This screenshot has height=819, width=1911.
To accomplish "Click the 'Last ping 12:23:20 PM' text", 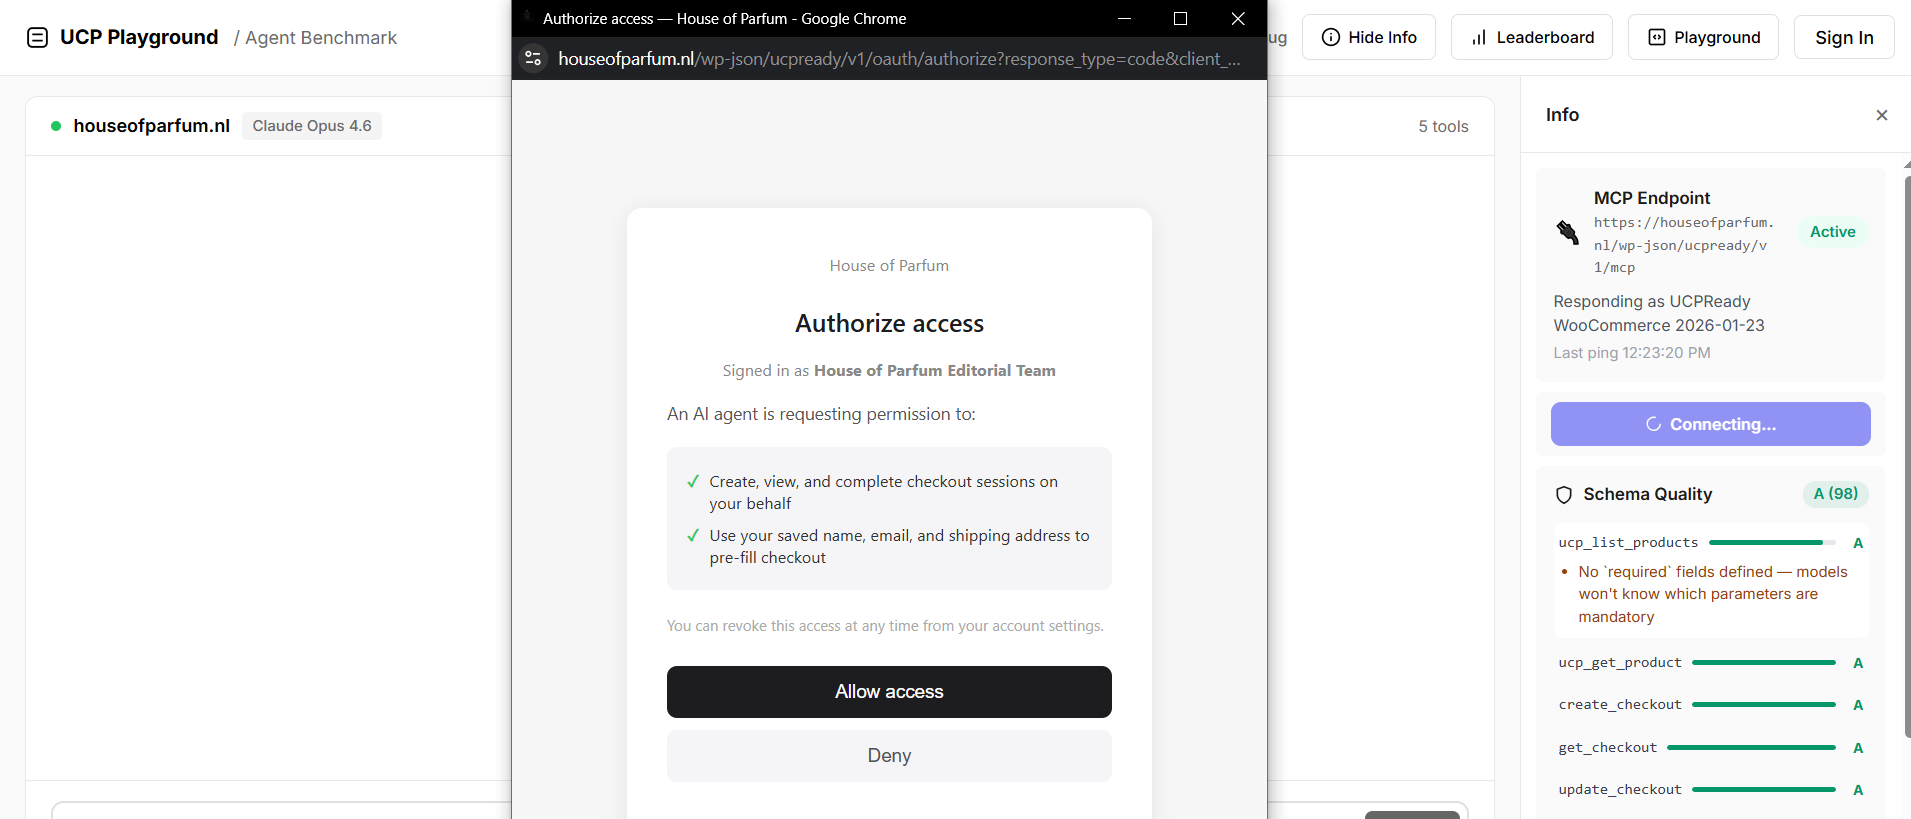I will pyautogui.click(x=1631, y=353).
